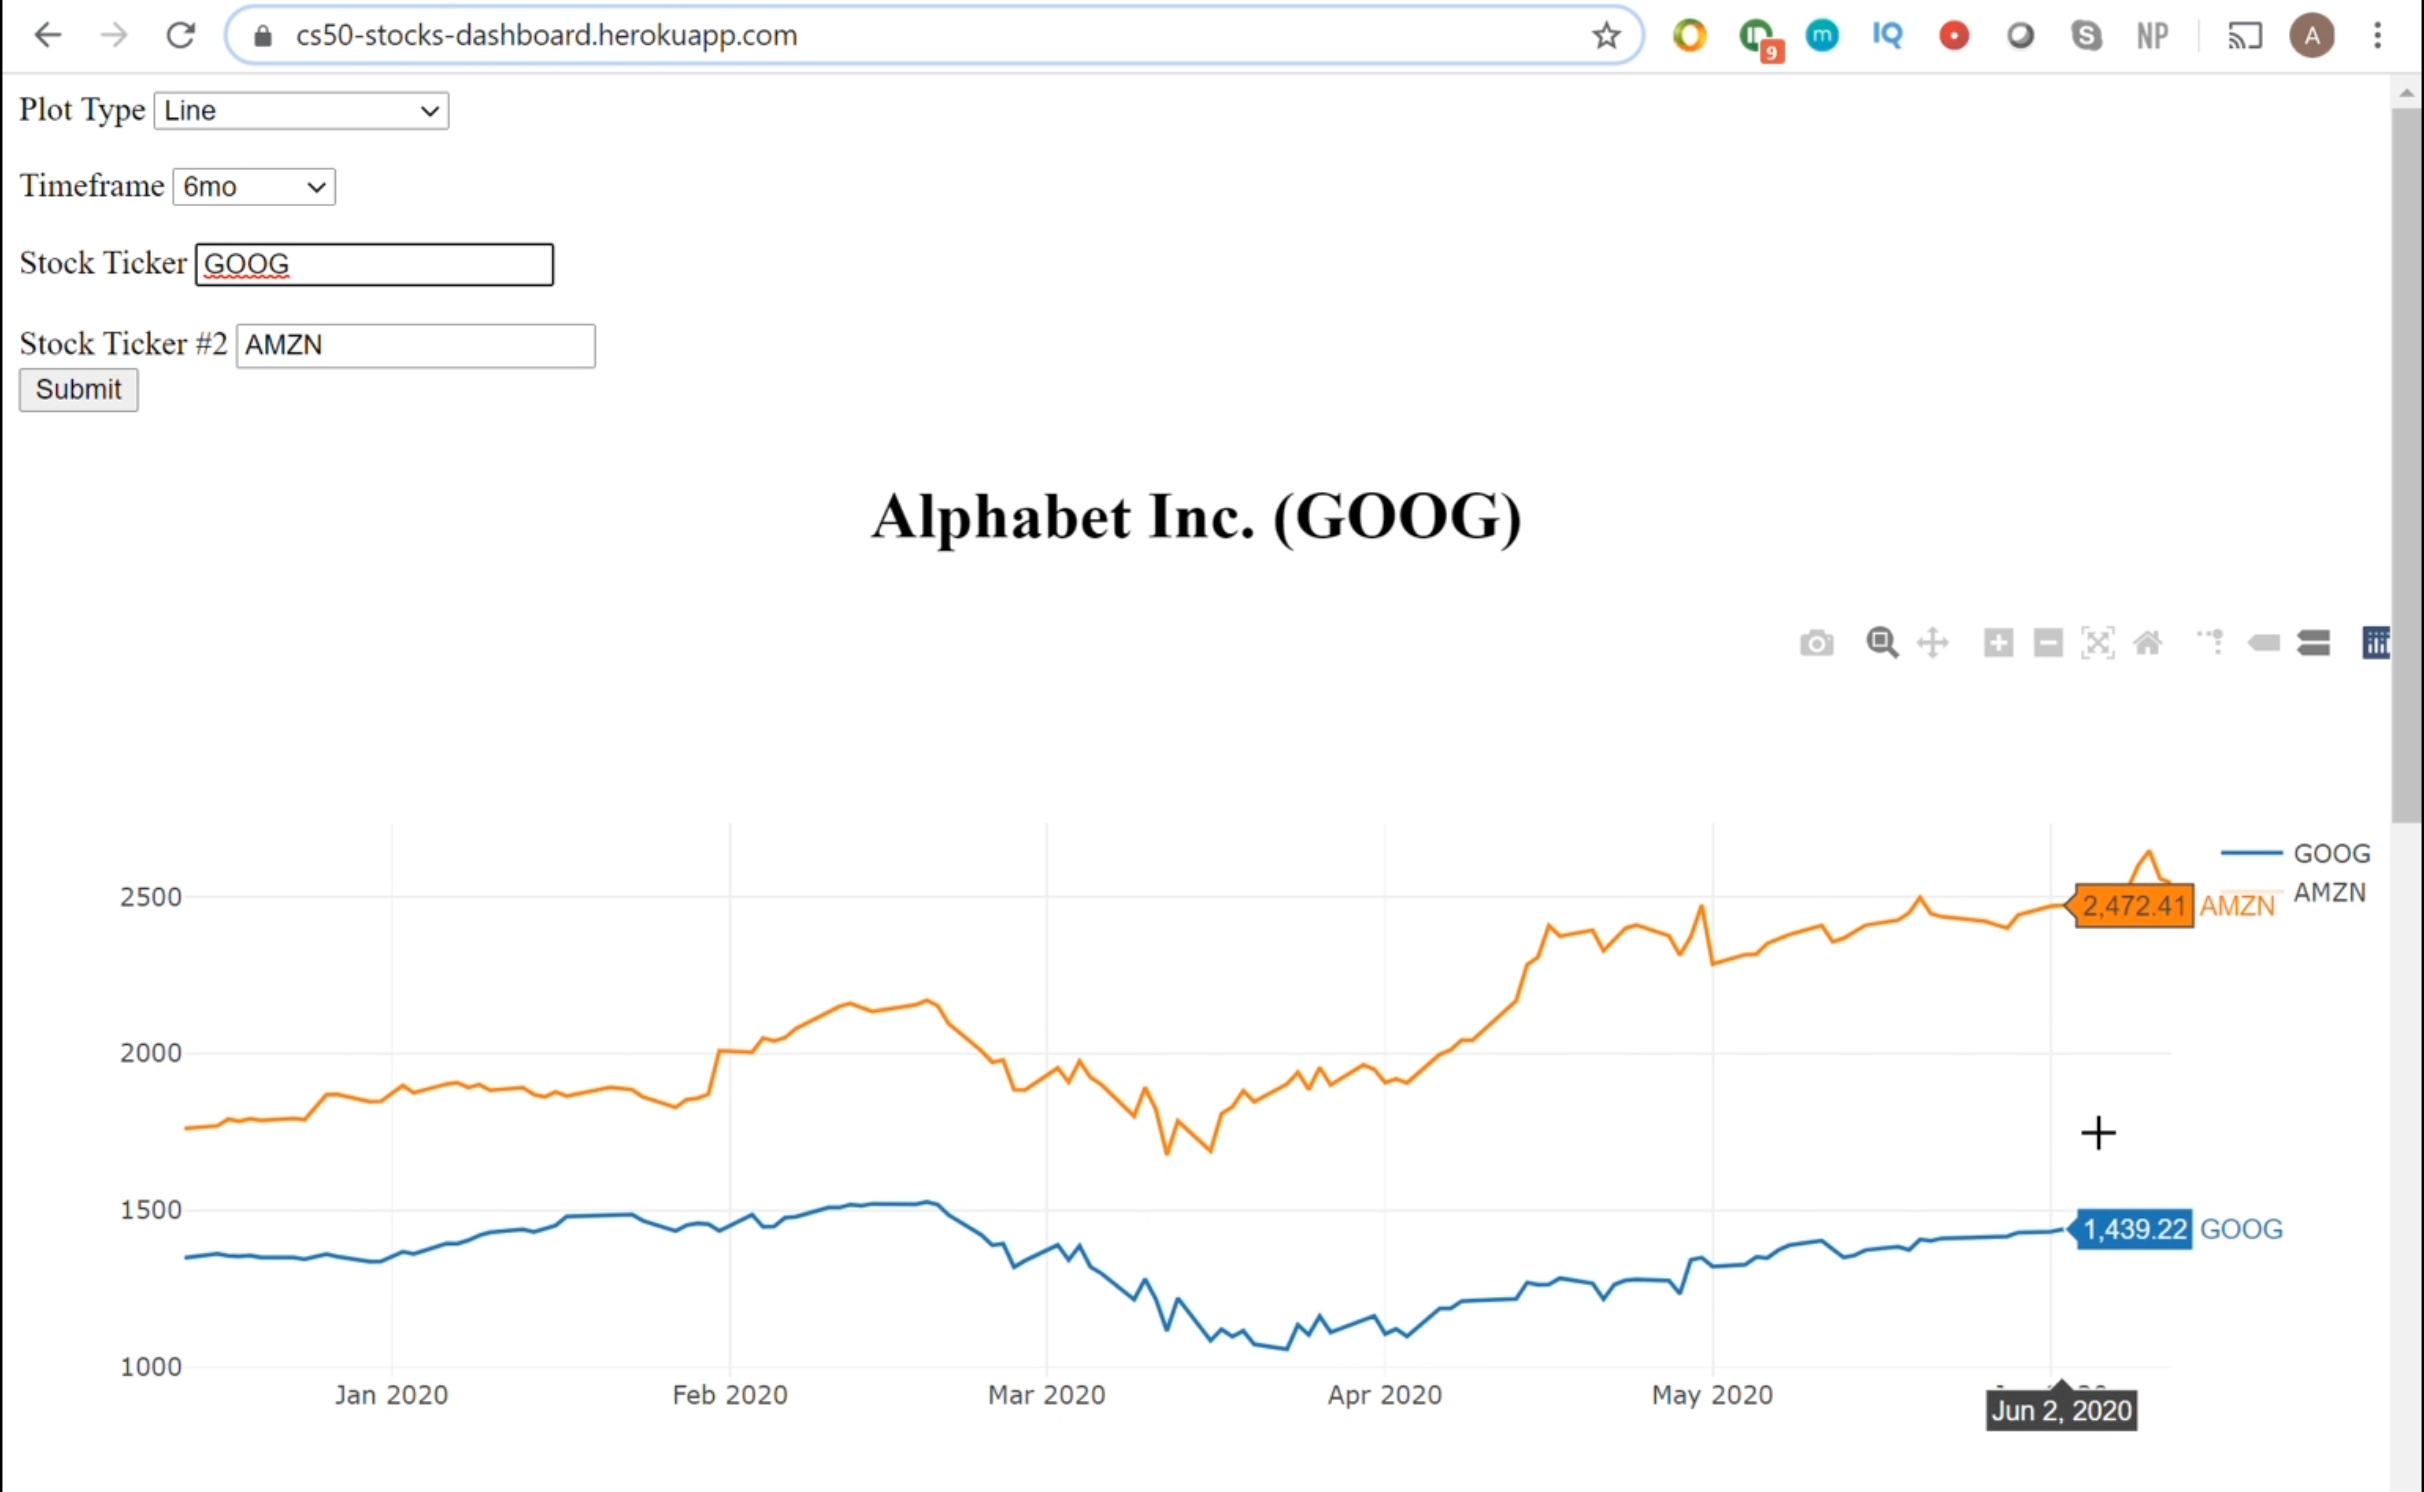Click the Autoscale icon on the chart
This screenshot has height=1492, width=2424.
(x=2098, y=644)
